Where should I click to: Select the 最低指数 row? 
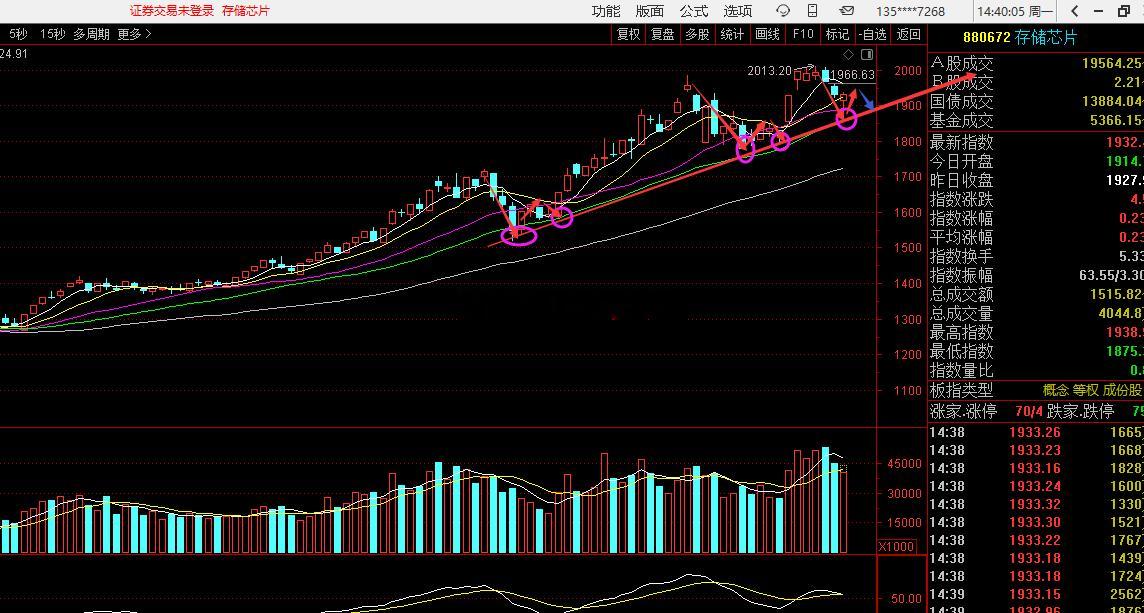coord(1036,352)
